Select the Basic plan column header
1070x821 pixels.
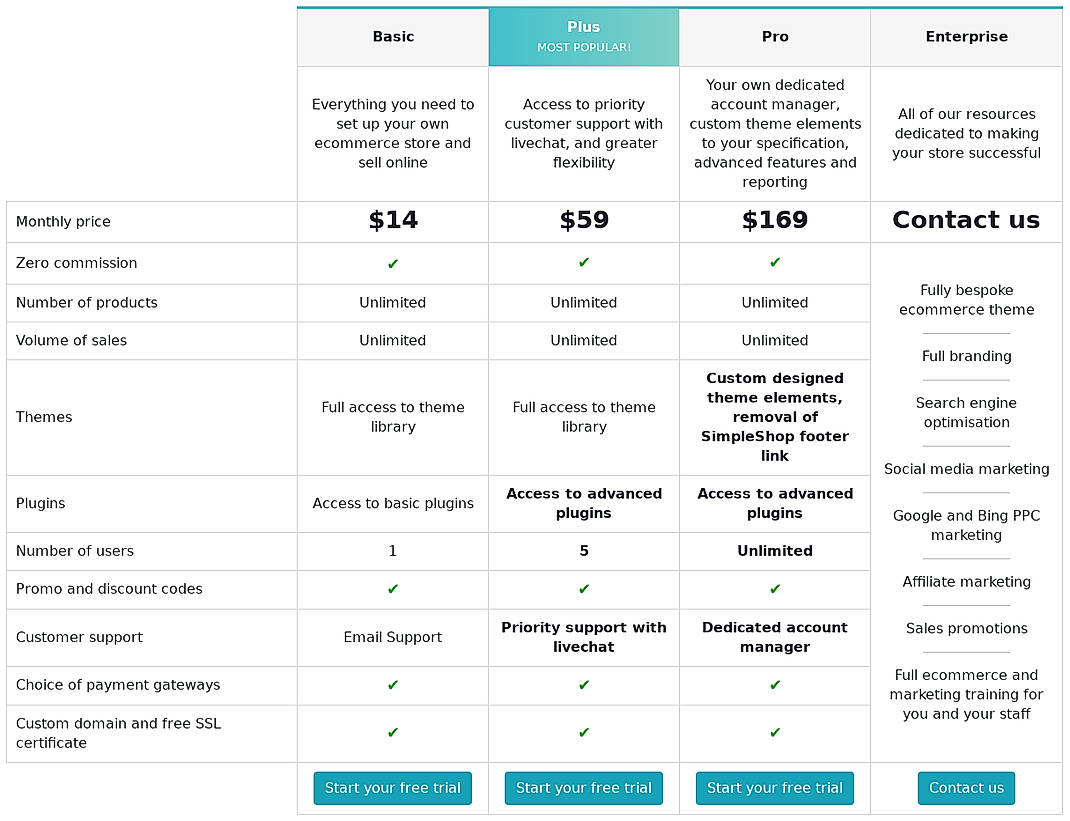click(x=392, y=36)
